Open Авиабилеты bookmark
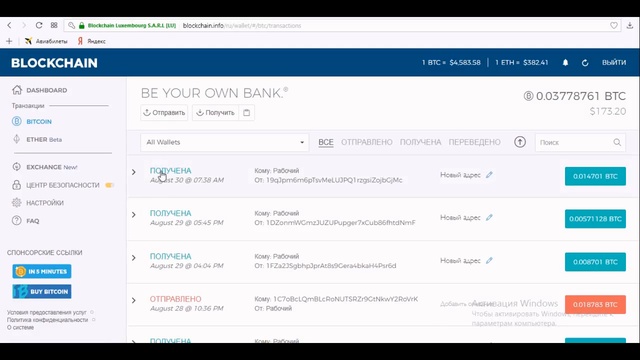 (x=46, y=41)
